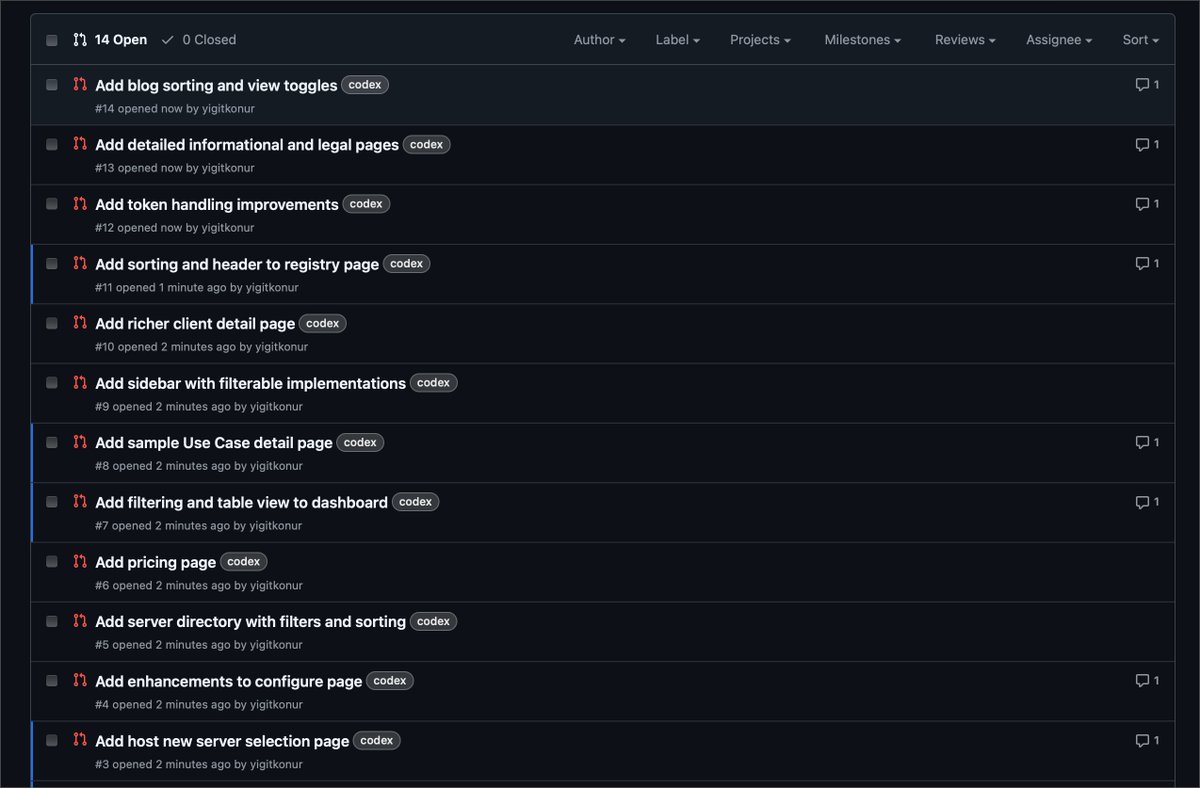
Task: Show the 0 Closed pull requests
Action: coord(198,40)
